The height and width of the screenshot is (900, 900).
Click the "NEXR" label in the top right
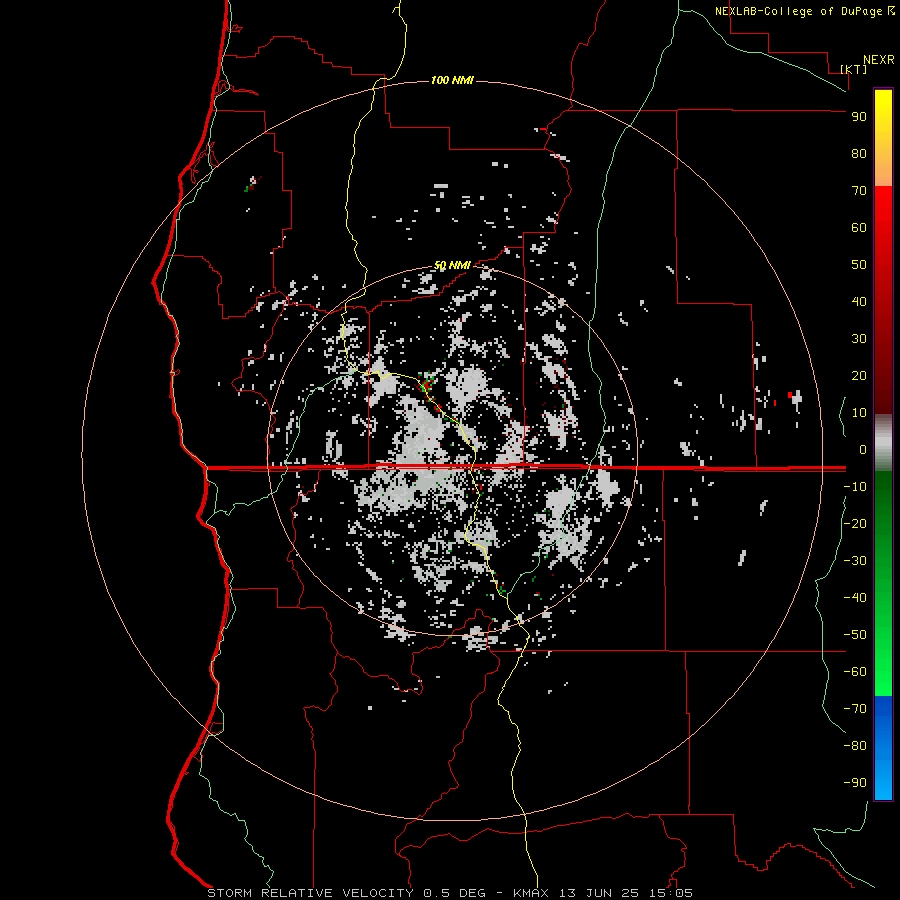pos(879,60)
